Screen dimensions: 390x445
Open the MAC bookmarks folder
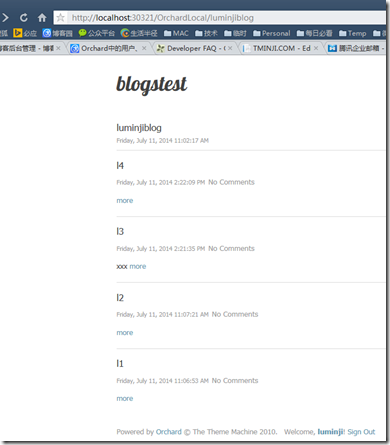[x=176, y=33]
